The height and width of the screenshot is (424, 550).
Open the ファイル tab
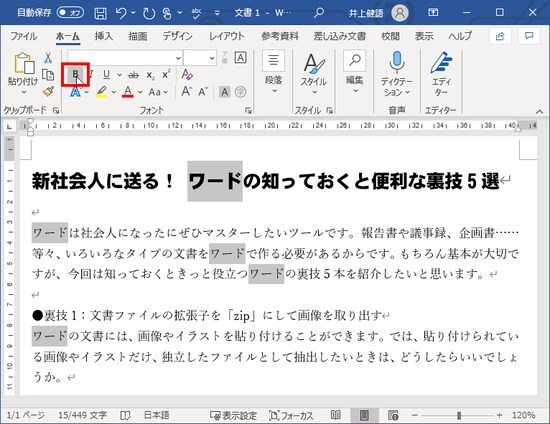[24, 36]
